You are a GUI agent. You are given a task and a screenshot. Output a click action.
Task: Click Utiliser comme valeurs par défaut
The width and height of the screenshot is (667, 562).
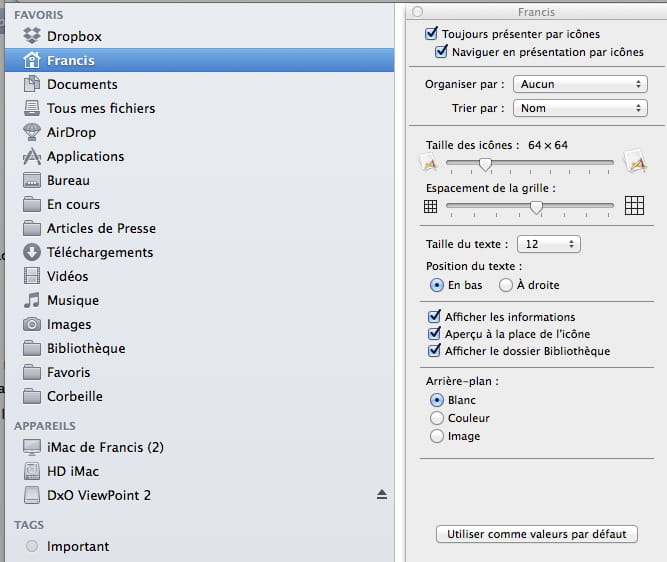point(537,534)
